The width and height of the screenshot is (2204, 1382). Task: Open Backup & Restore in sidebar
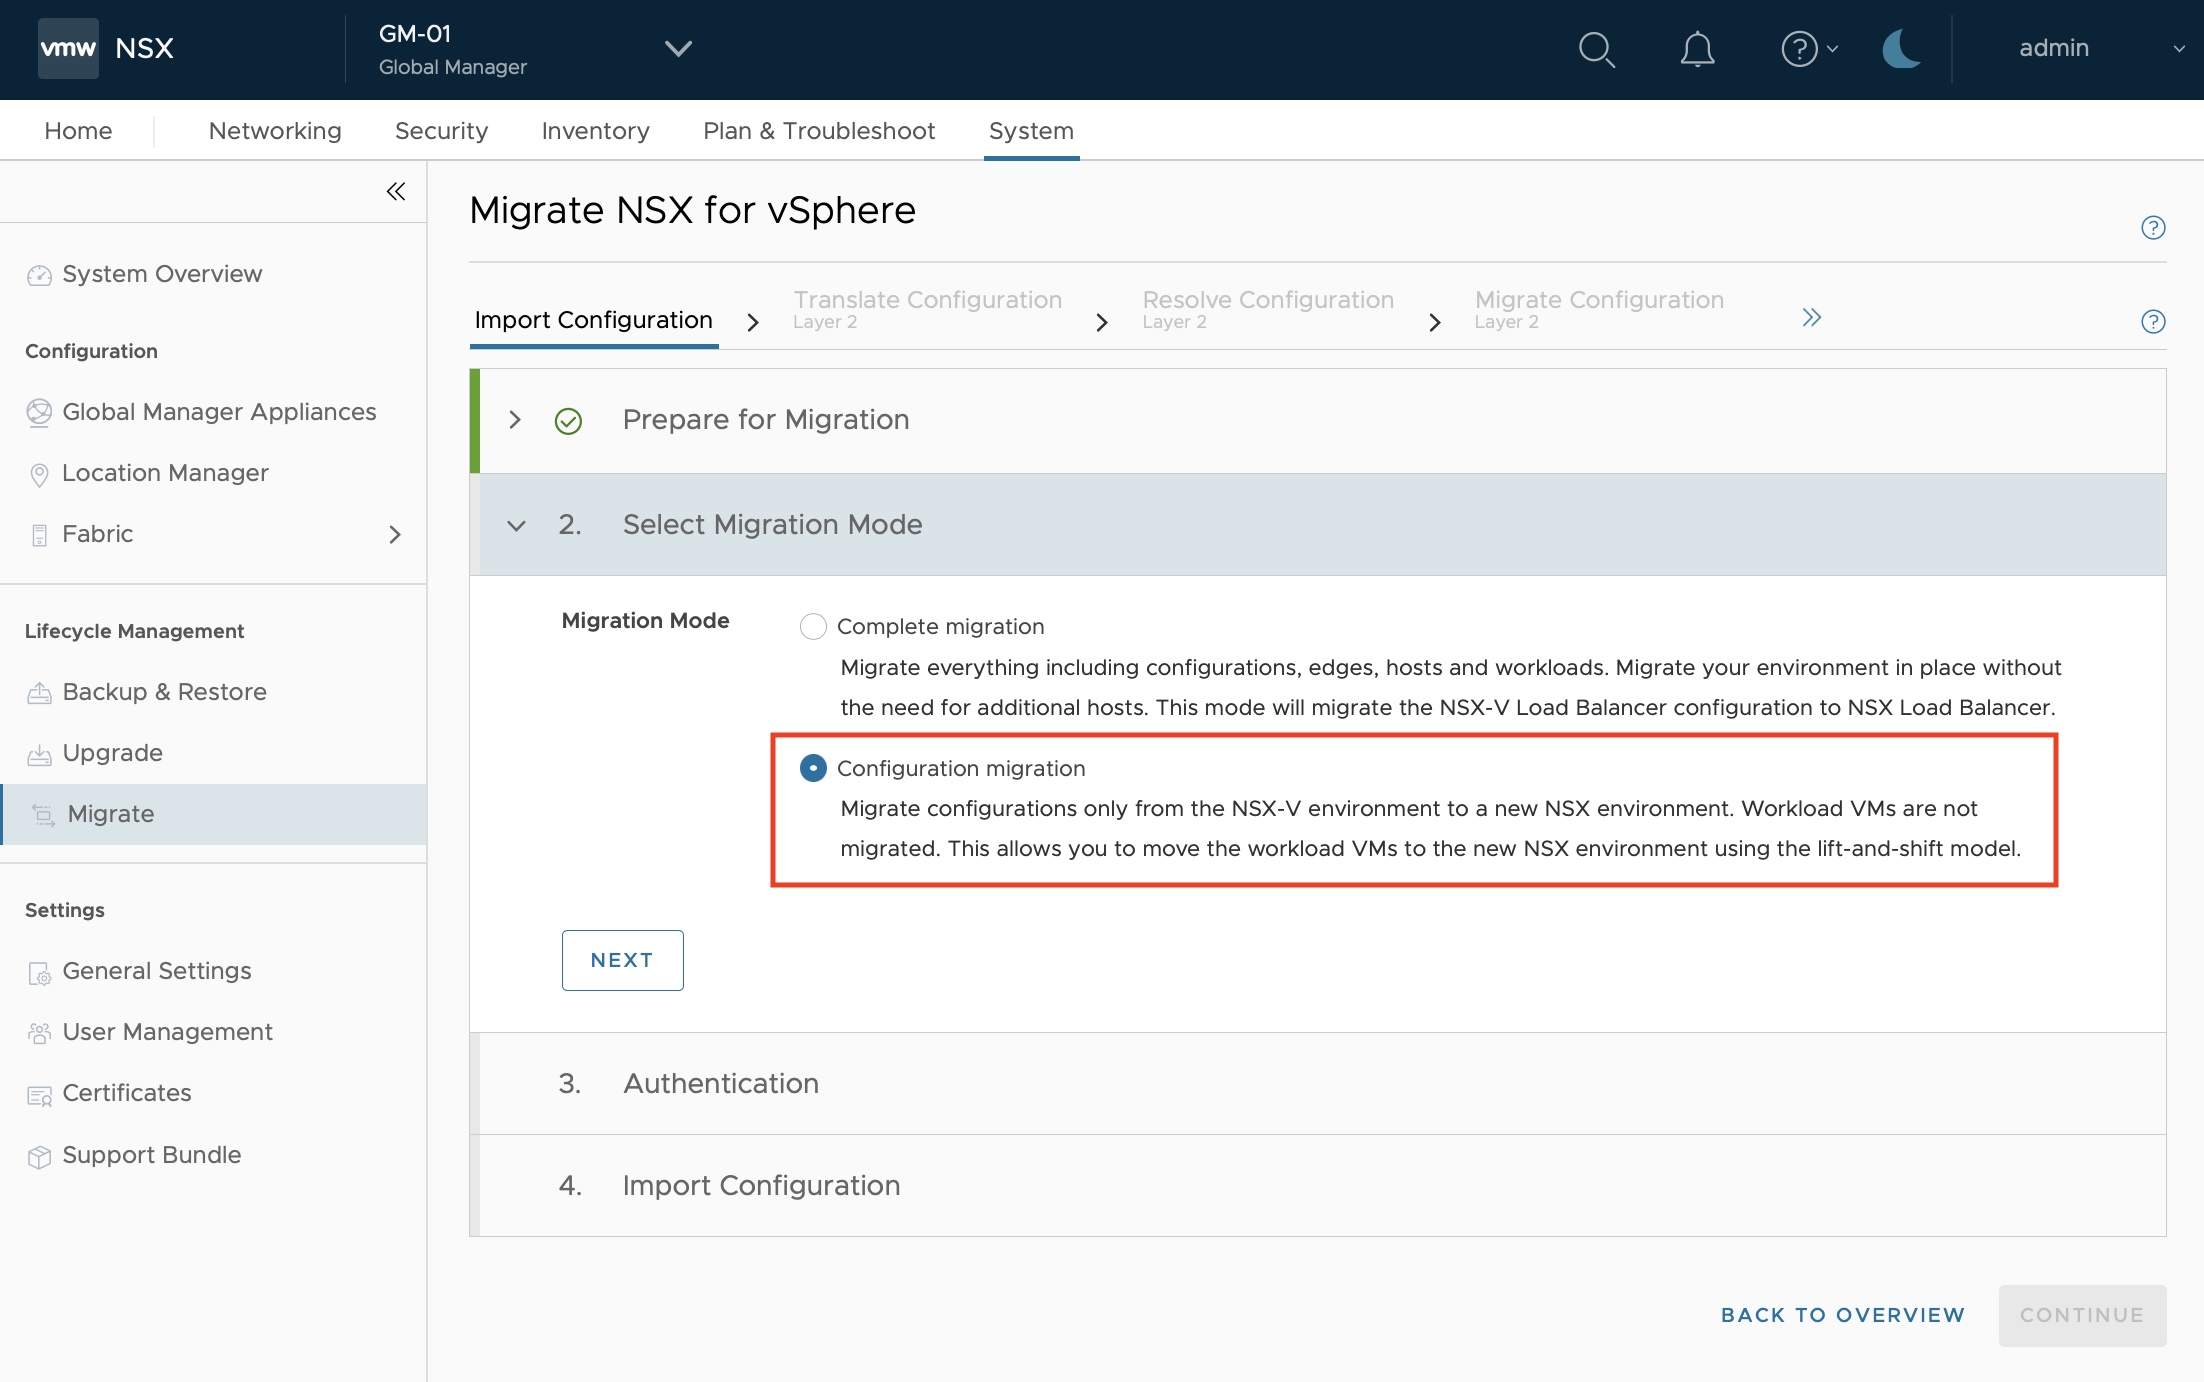[164, 692]
